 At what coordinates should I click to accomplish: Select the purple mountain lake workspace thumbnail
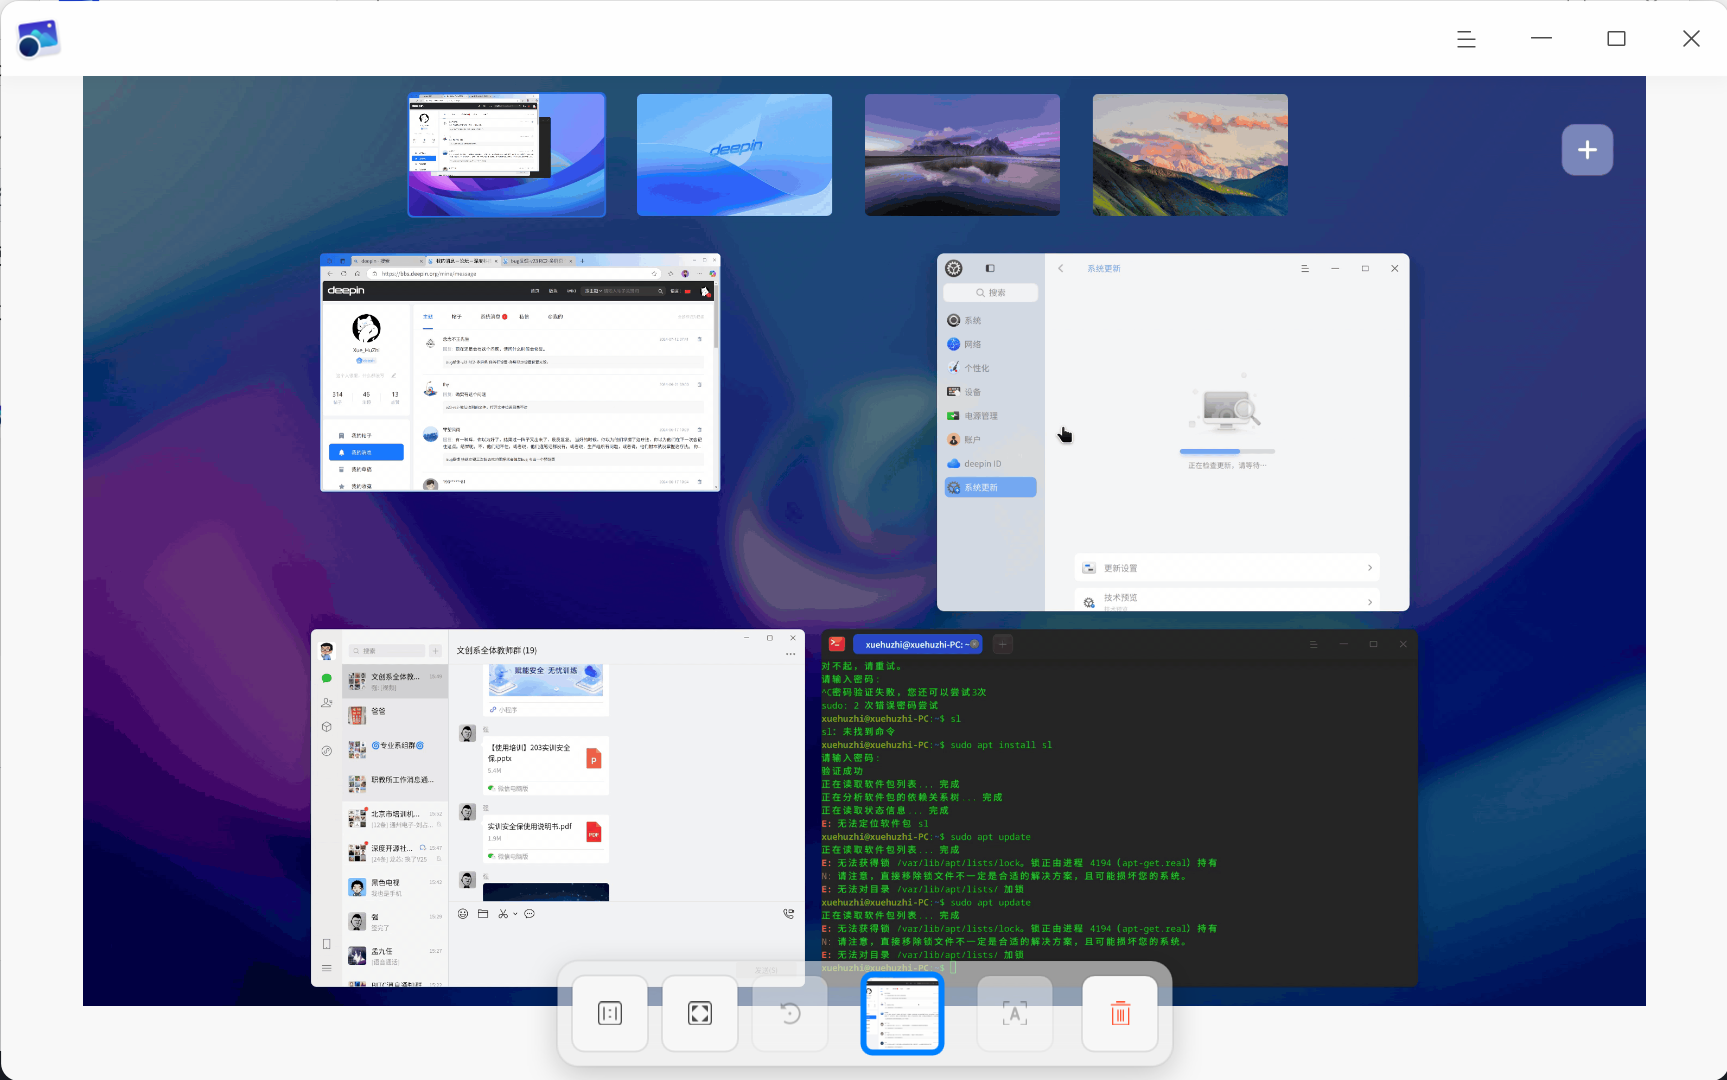point(962,155)
